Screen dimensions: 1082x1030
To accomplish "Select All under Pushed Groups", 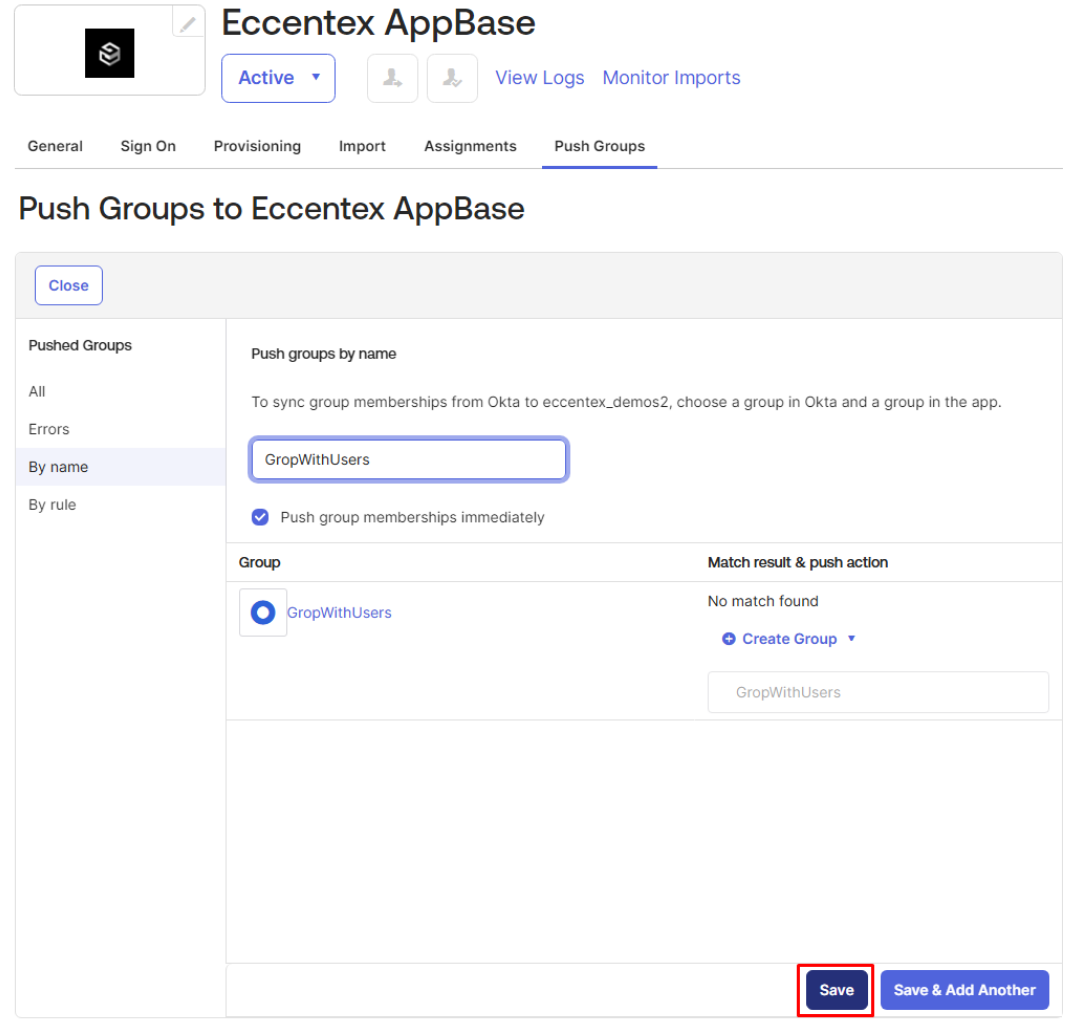I will click(x=37, y=392).
